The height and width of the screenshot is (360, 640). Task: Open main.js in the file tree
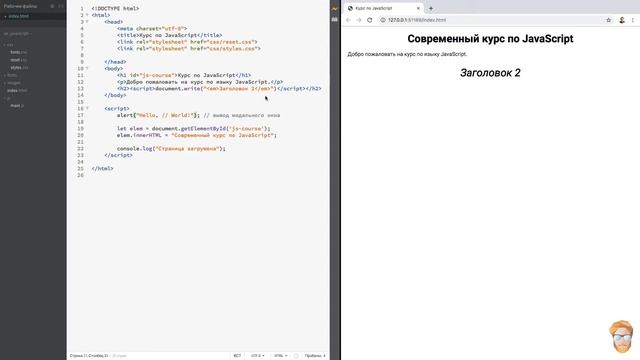pos(17,106)
